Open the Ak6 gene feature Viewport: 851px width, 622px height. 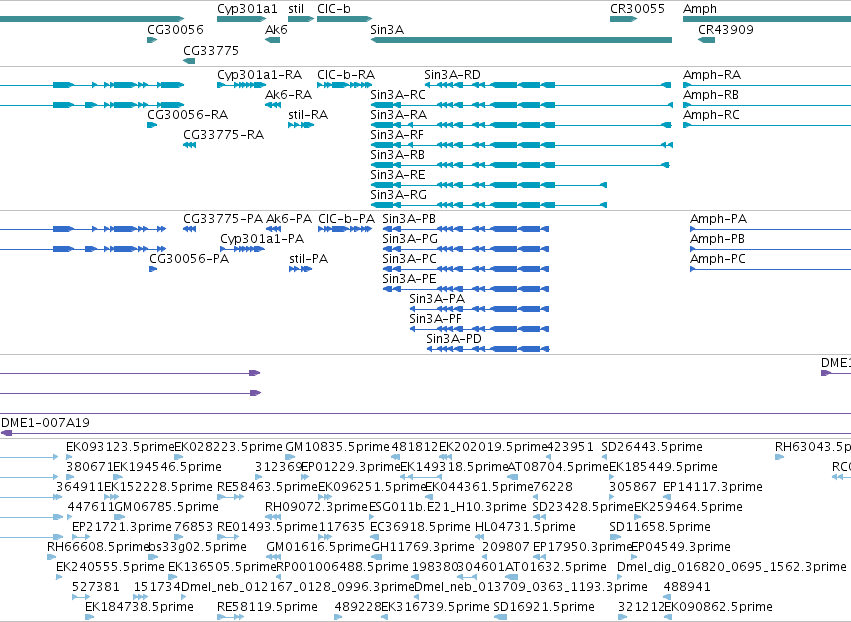pyautogui.click(x=272, y=40)
